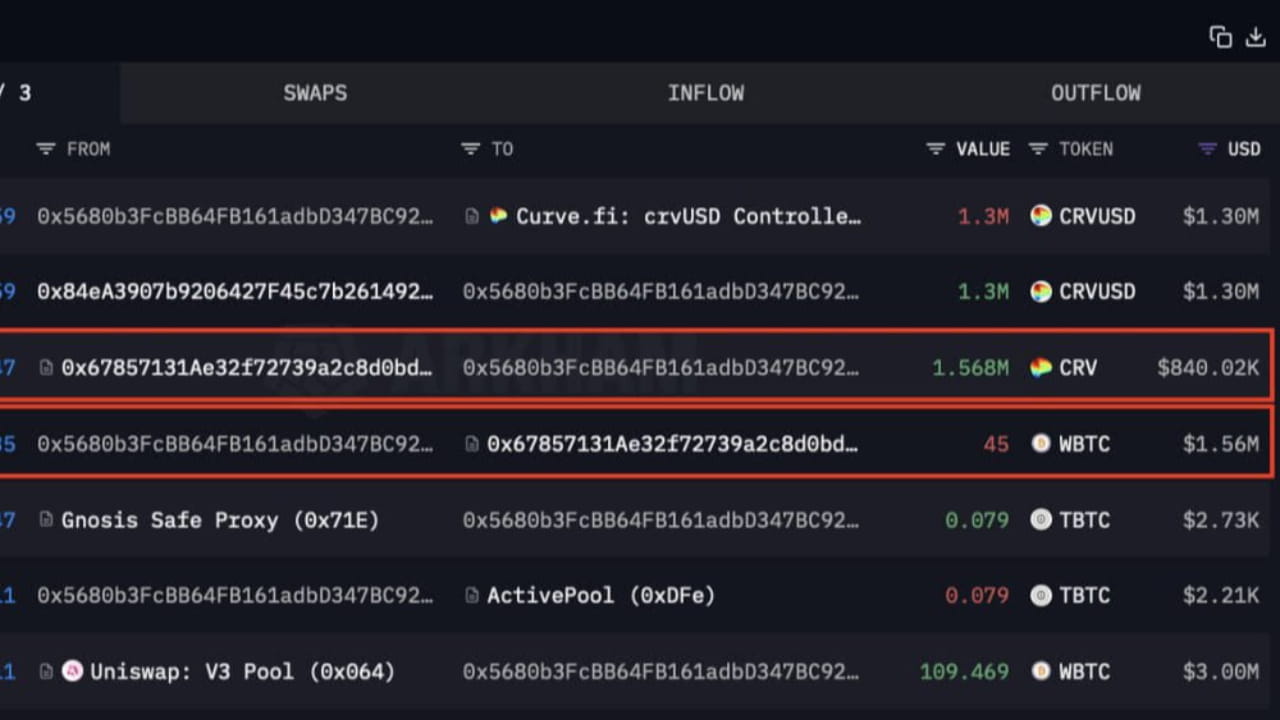Click contract icon before Uniswap V3 Pool
The image size is (1280, 720).
click(46, 672)
